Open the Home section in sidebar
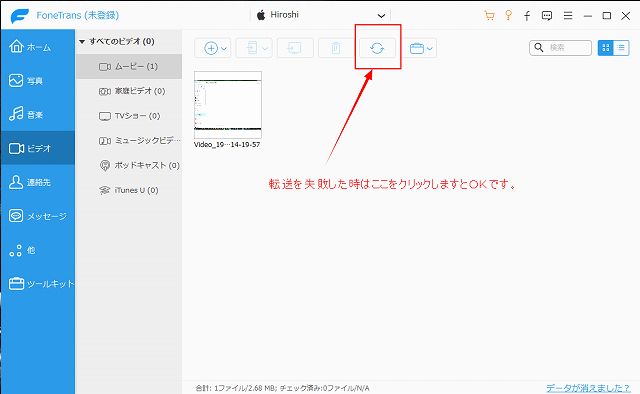640x394 pixels. click(37, 47)
